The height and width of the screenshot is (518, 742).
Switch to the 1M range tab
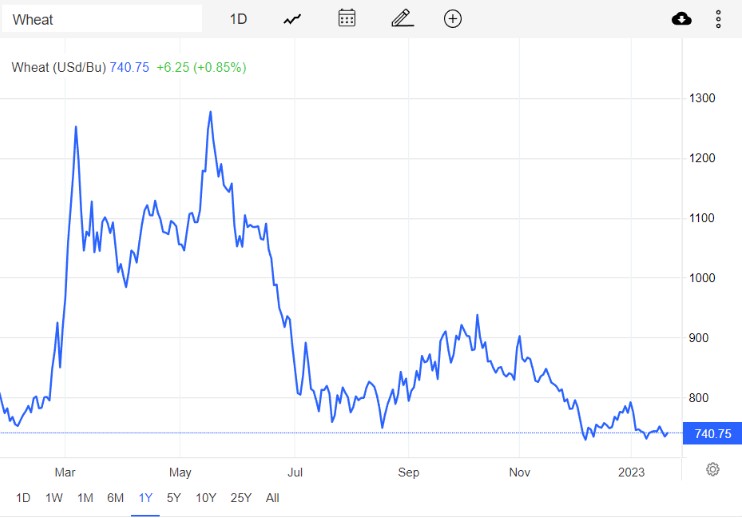point(85,498)
